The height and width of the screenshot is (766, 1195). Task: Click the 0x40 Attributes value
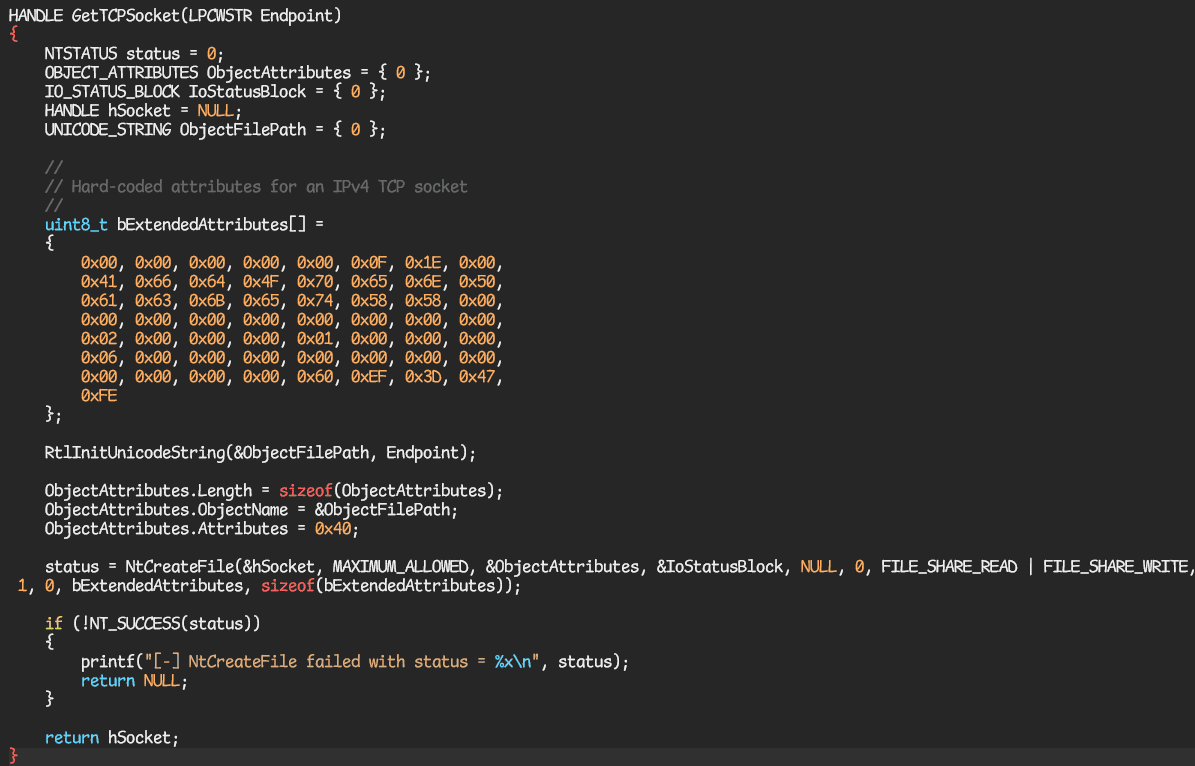[x=333, y=530]
